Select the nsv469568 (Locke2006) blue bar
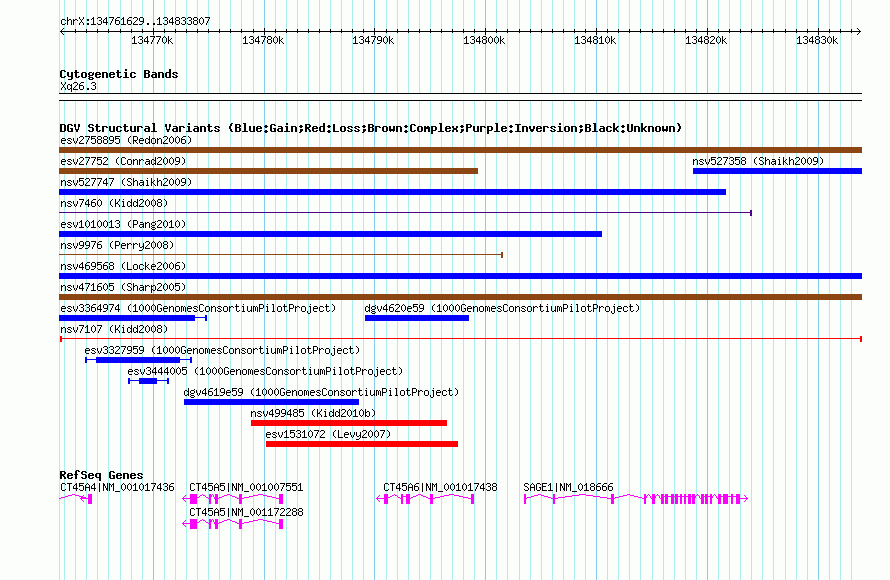 point(460,276)
